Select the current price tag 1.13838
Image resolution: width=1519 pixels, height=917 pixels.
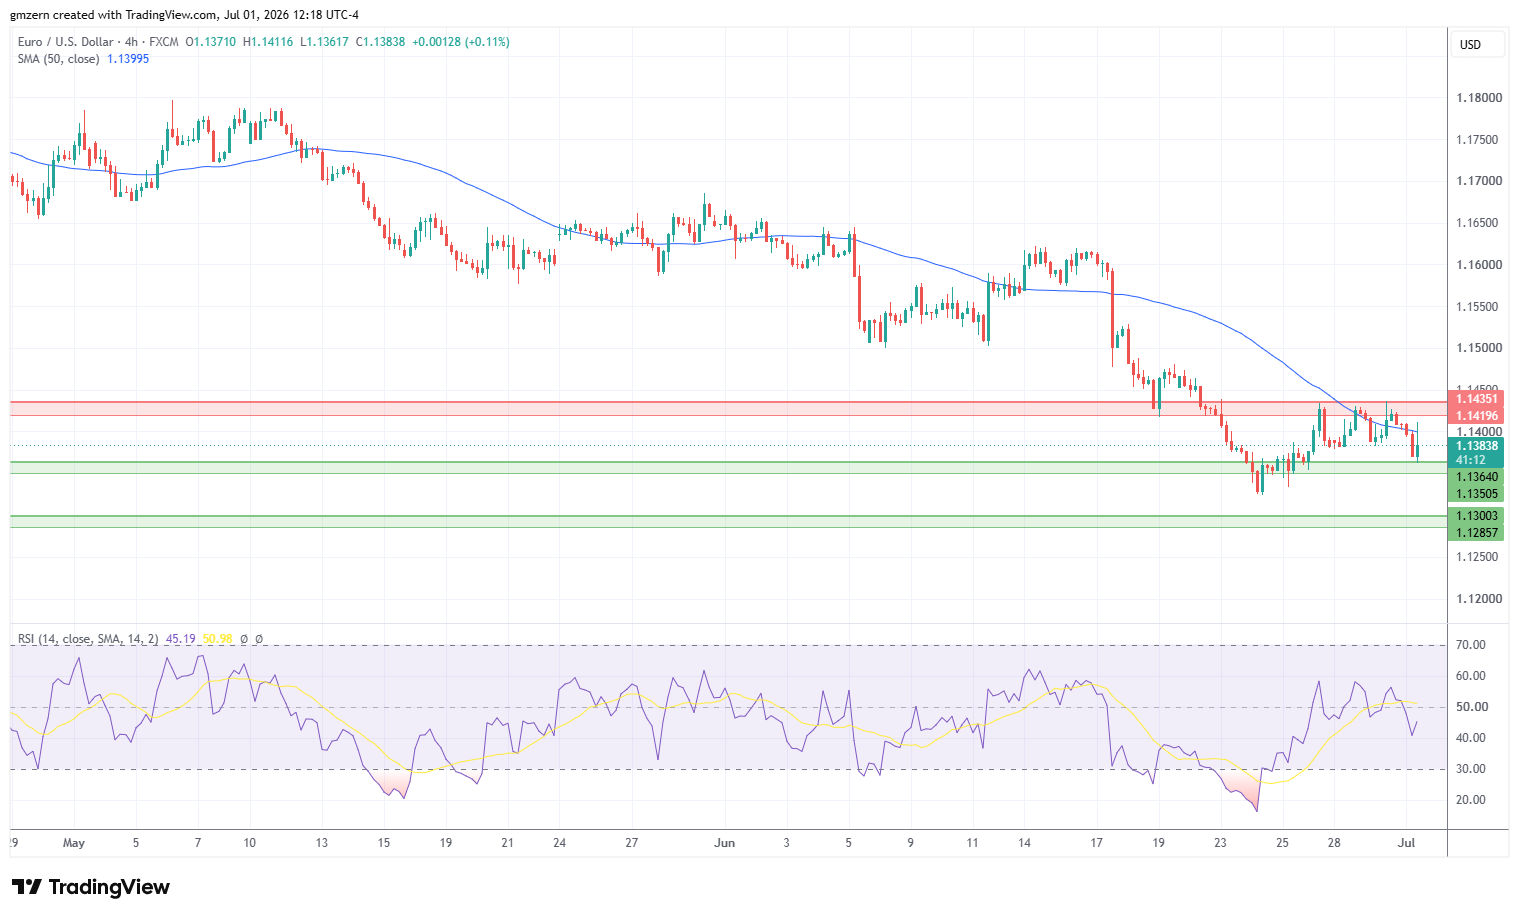pos(1476,446)
